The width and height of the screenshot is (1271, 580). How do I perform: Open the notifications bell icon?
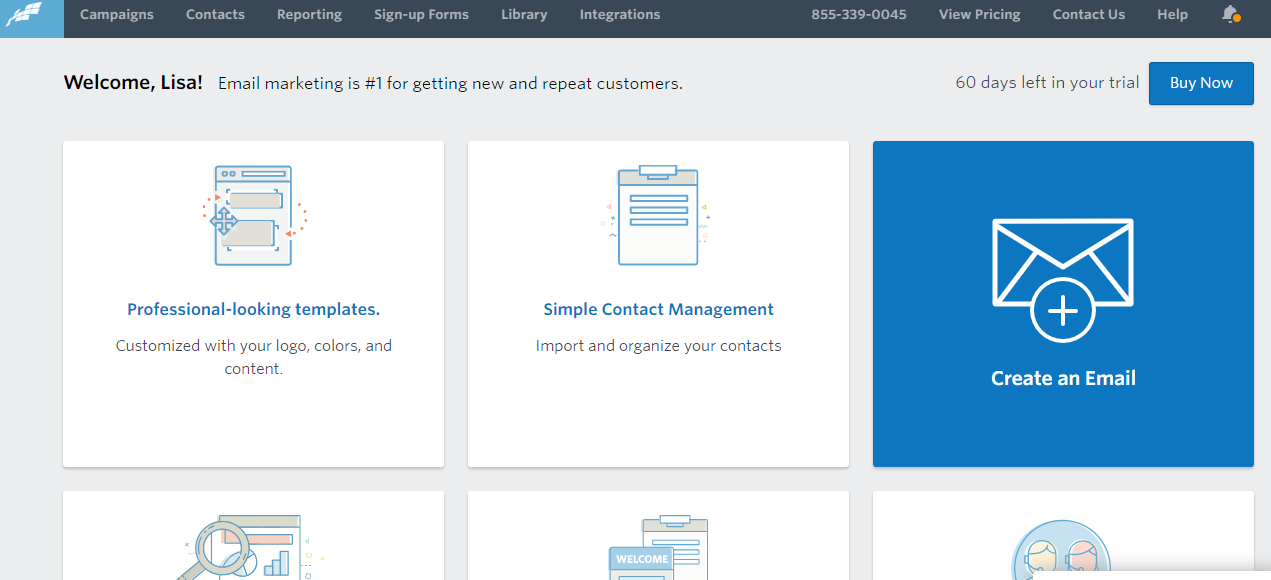coord(1231,14)
